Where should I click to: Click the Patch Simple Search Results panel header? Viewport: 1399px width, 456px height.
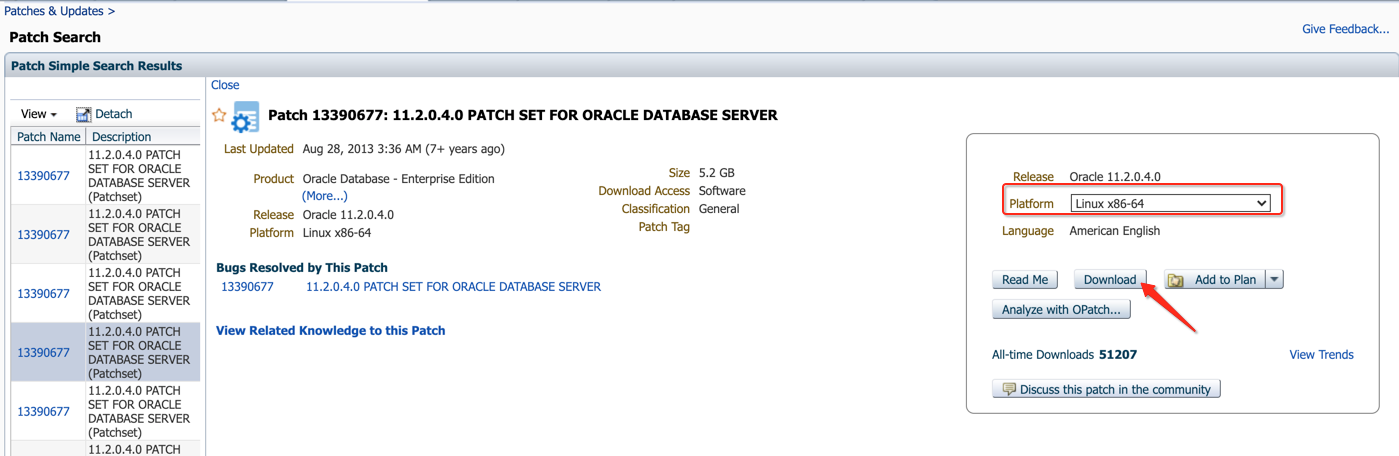(700, 66)
